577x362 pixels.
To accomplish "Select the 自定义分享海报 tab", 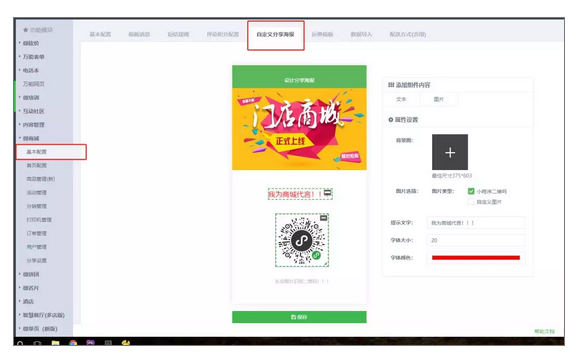I will [276, 35].
